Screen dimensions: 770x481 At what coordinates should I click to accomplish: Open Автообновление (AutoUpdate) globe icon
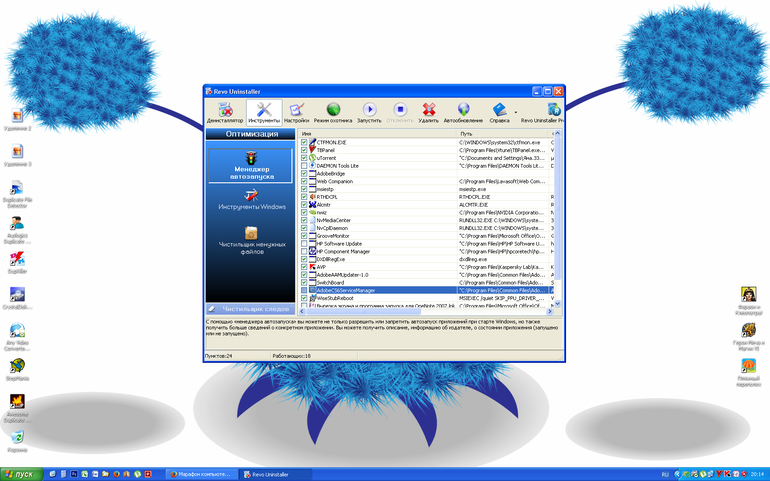[x=463, y=113]
